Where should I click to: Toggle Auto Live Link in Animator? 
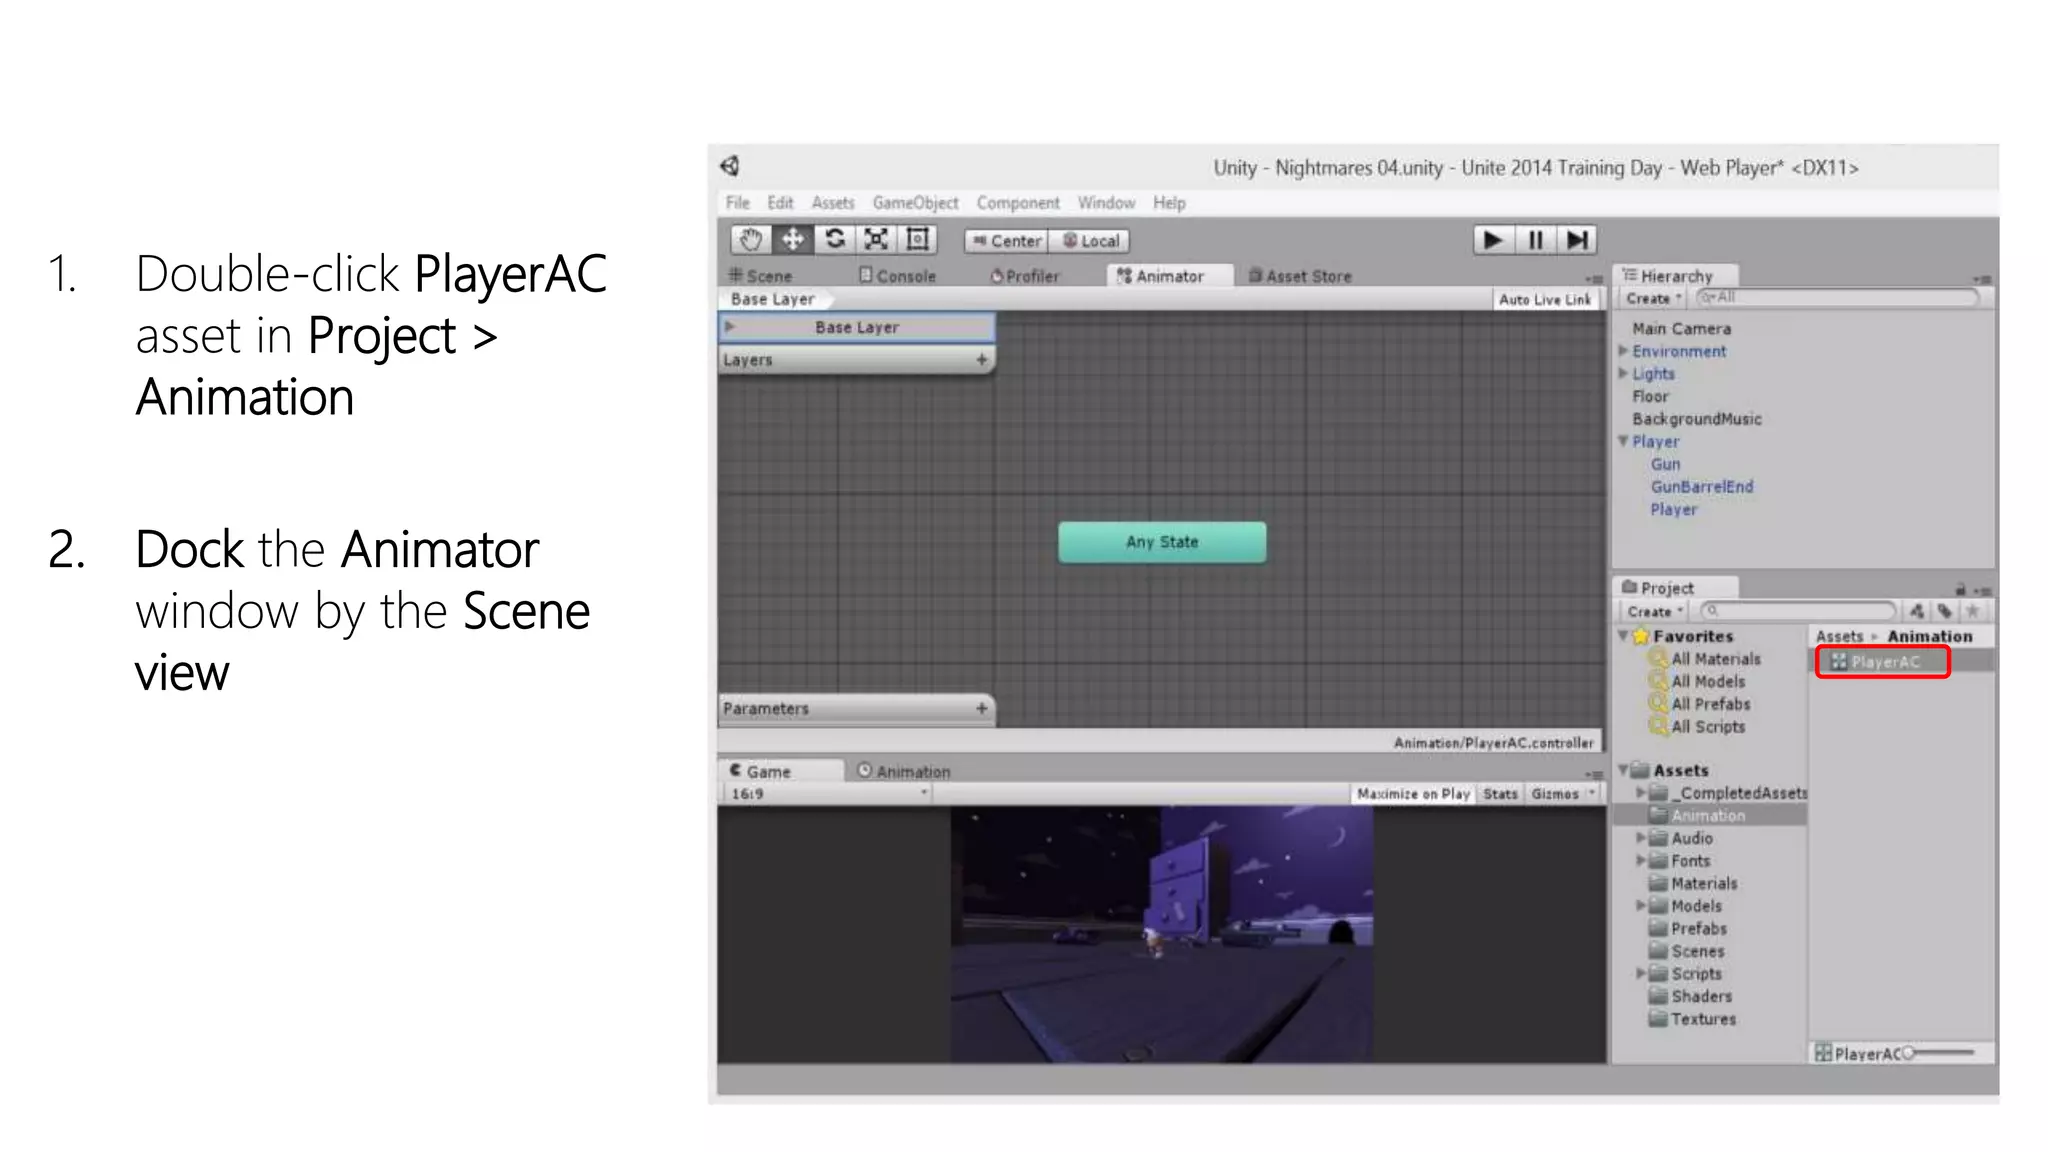pos(1545,299)
